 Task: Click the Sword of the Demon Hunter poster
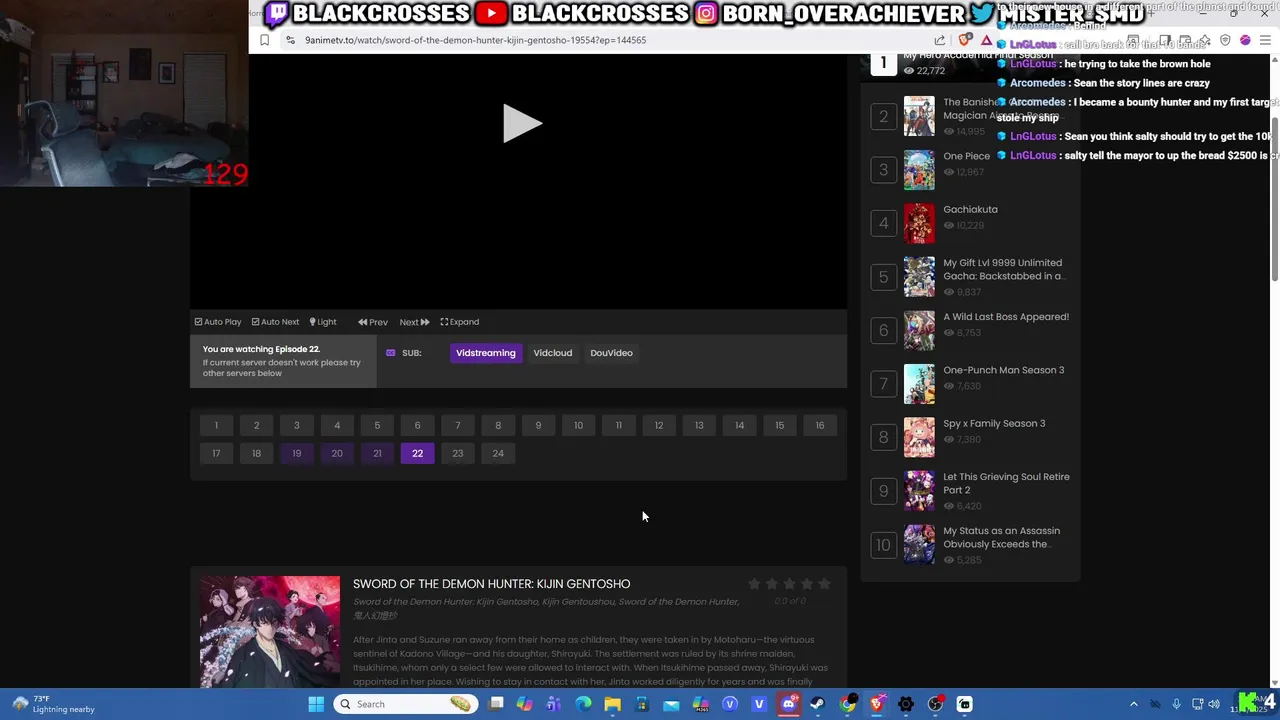[270, 632]
